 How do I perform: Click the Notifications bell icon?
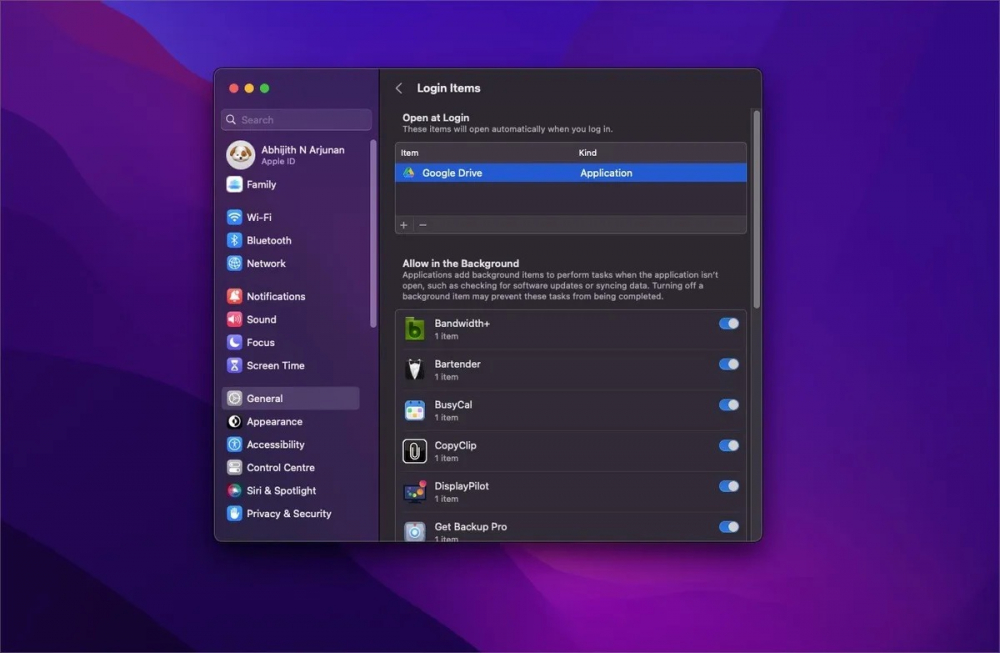(x=234, y=296)
